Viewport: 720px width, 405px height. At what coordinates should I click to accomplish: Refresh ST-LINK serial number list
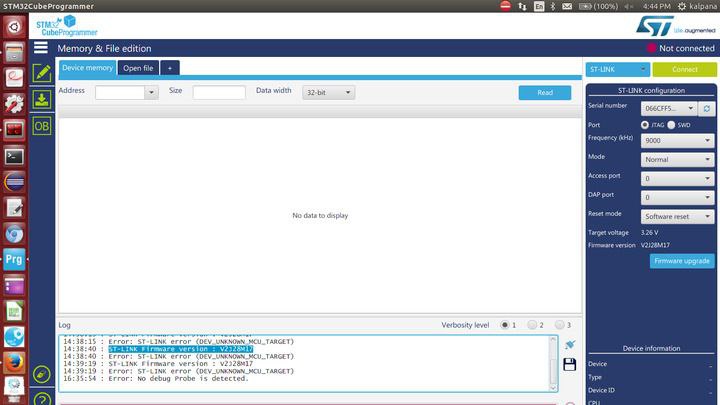click(706, 108)
